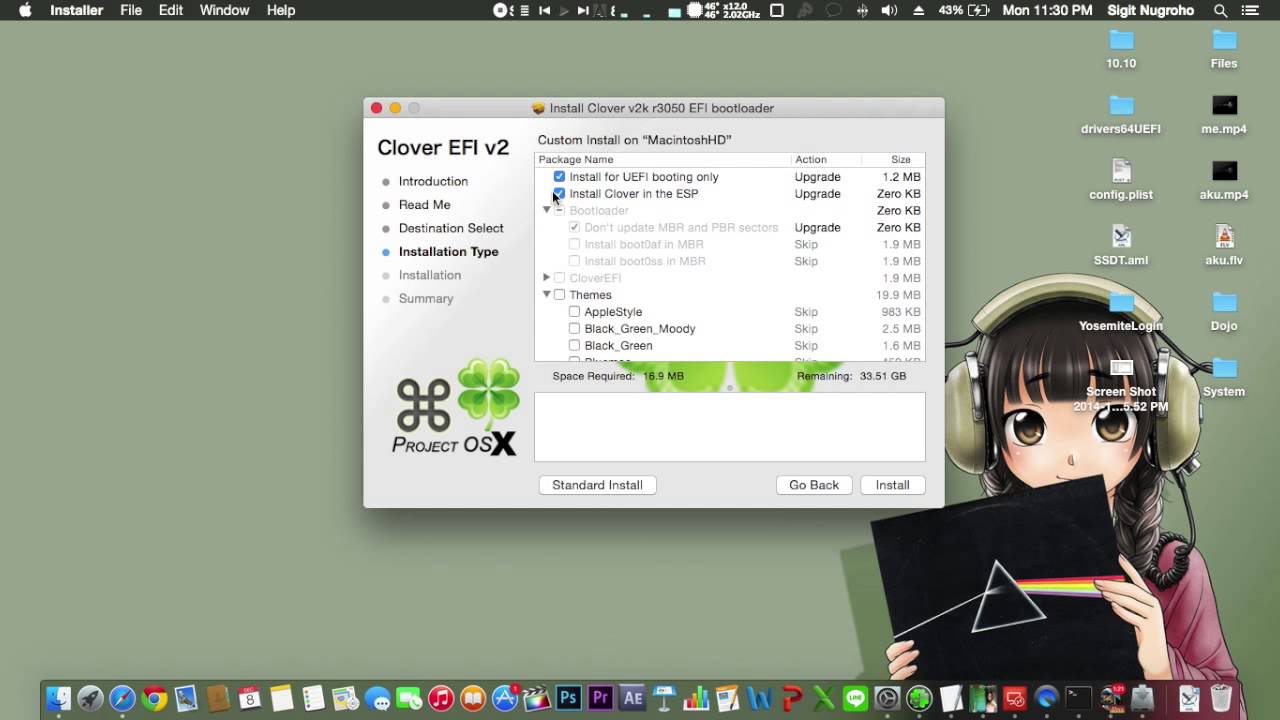The width and height of the screenshot is (1280, 720).
Task: Select the Files folder on desktop
Action: [1224, 49]
